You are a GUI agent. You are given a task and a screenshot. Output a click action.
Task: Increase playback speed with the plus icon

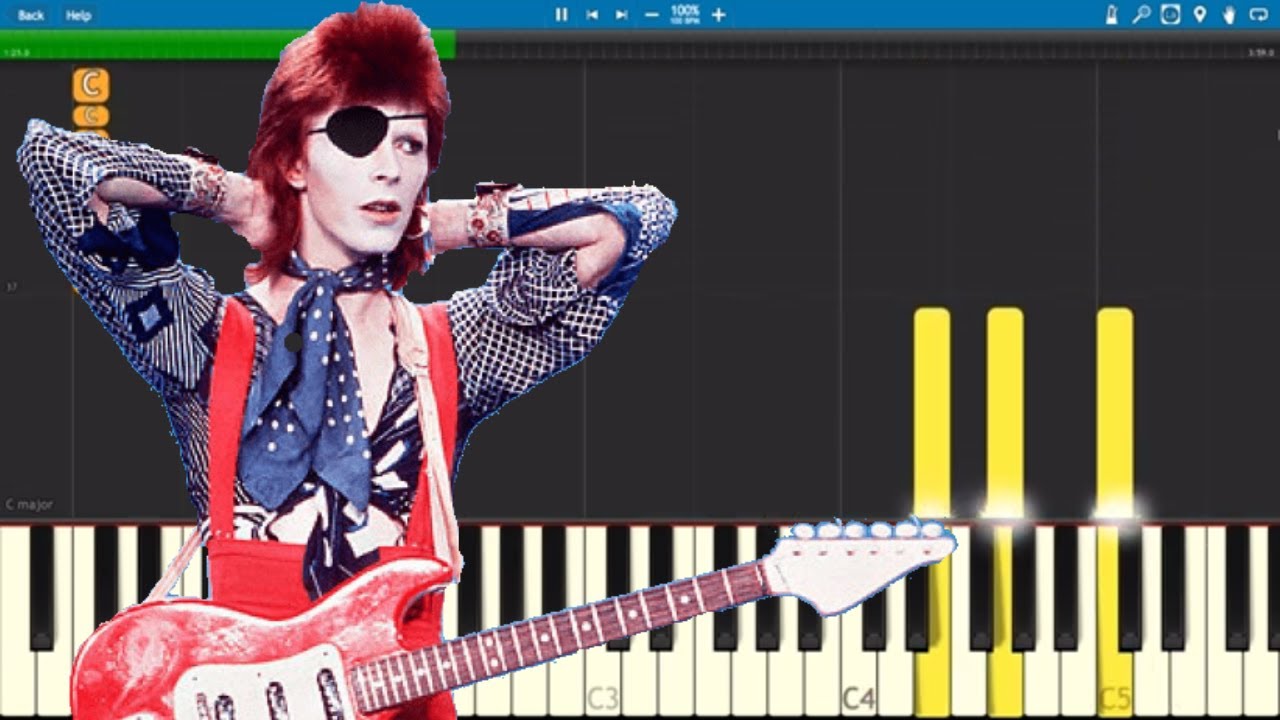pos(718,15)
